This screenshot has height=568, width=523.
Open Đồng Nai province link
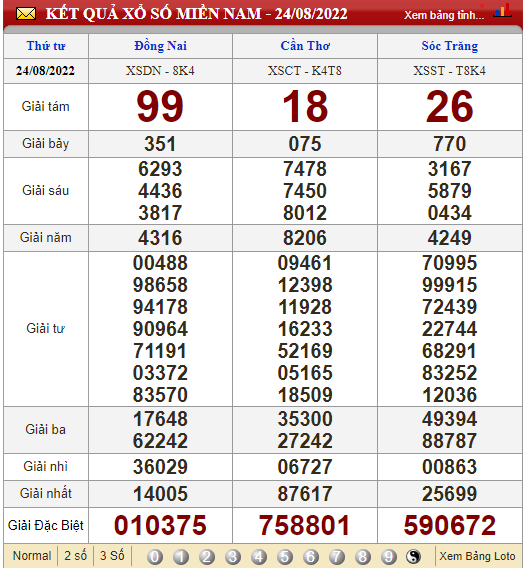coord(160,46)
